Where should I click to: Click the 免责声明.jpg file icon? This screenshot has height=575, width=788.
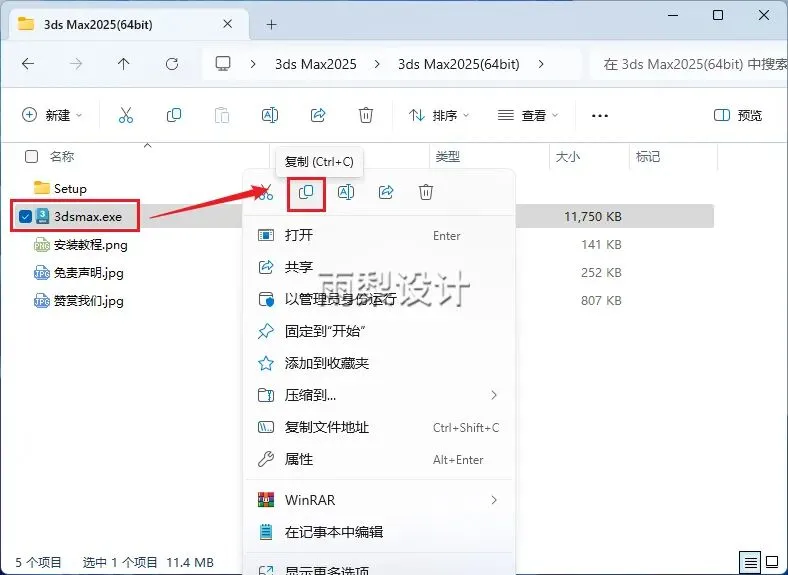tap(42, 273)
